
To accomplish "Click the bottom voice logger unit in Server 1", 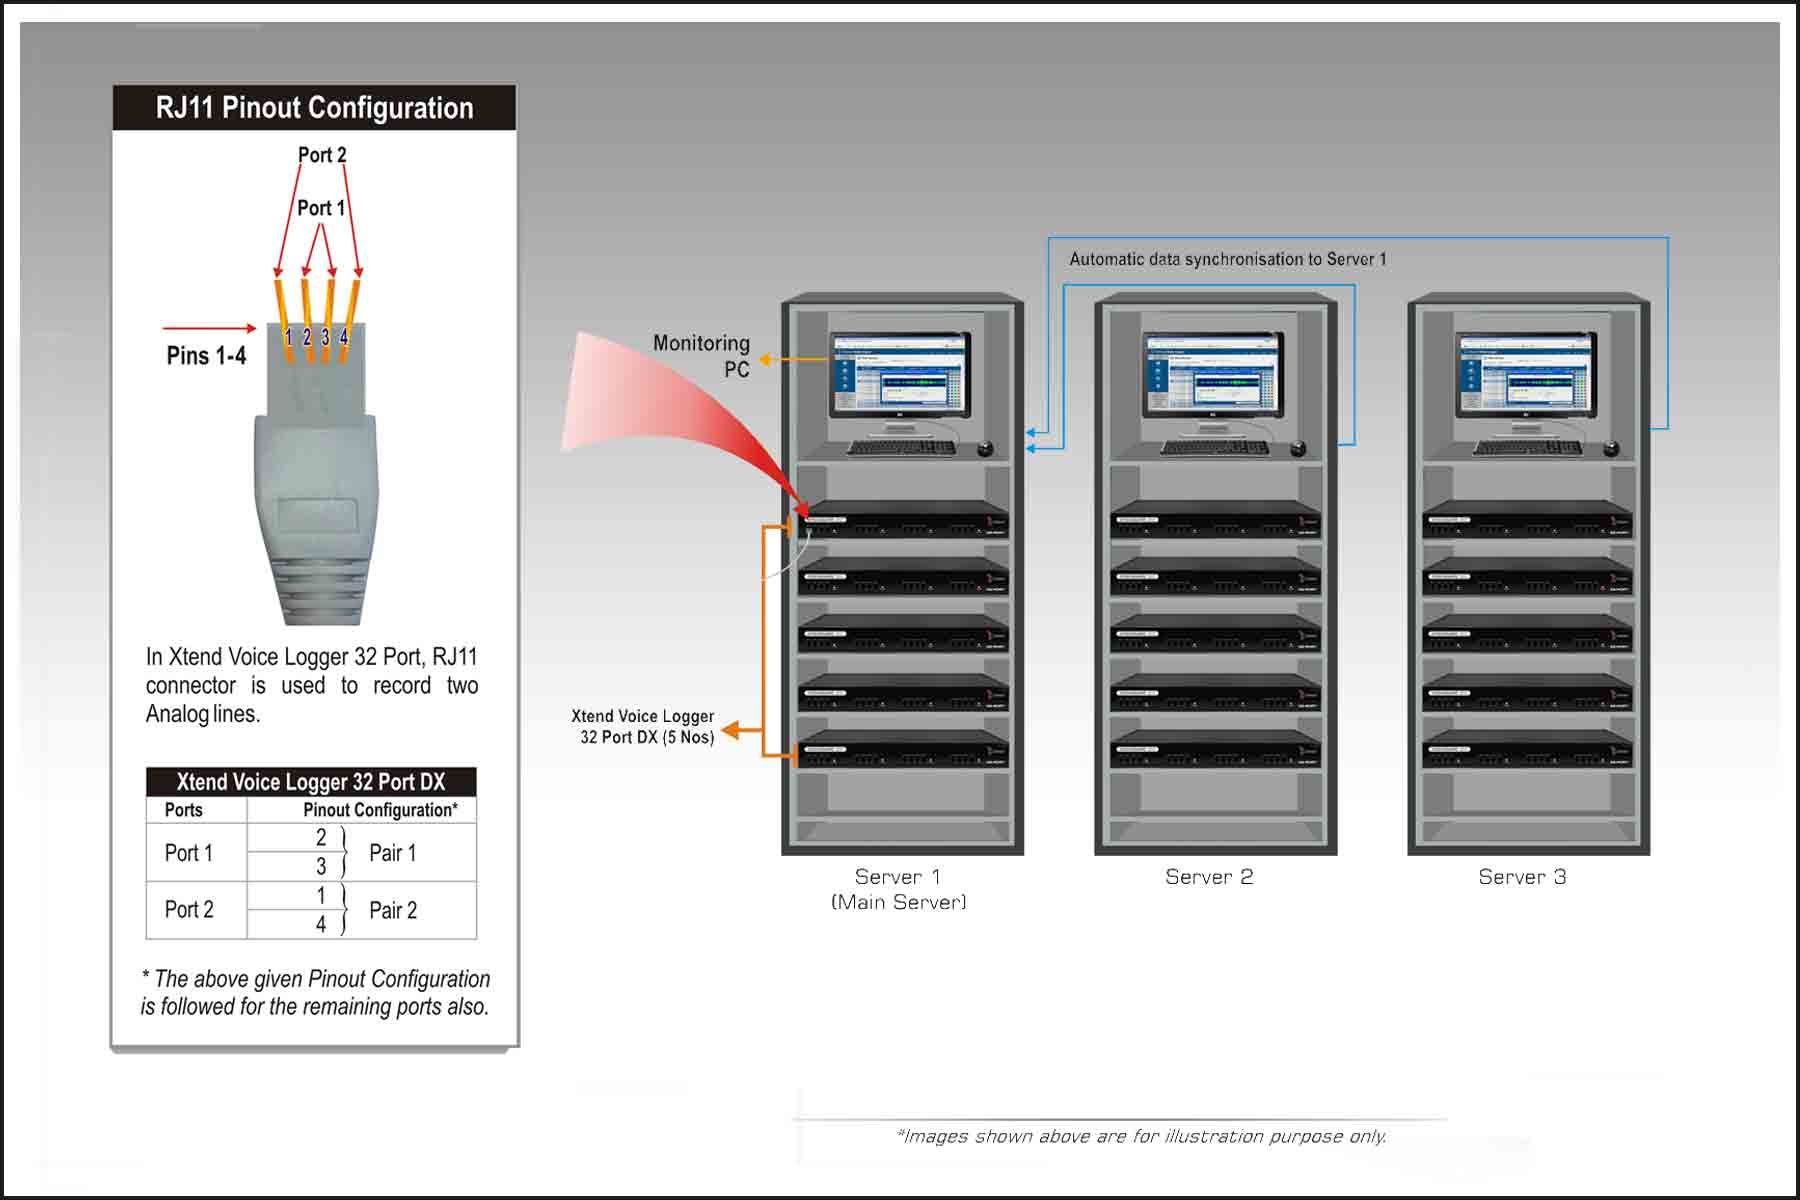I will tap(904, 749).
